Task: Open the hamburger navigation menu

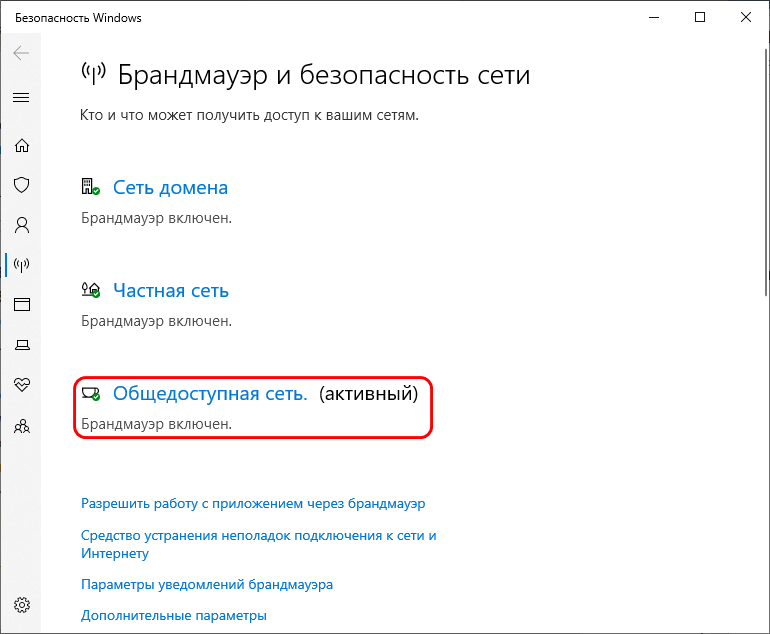Action: tap(21, 97)
